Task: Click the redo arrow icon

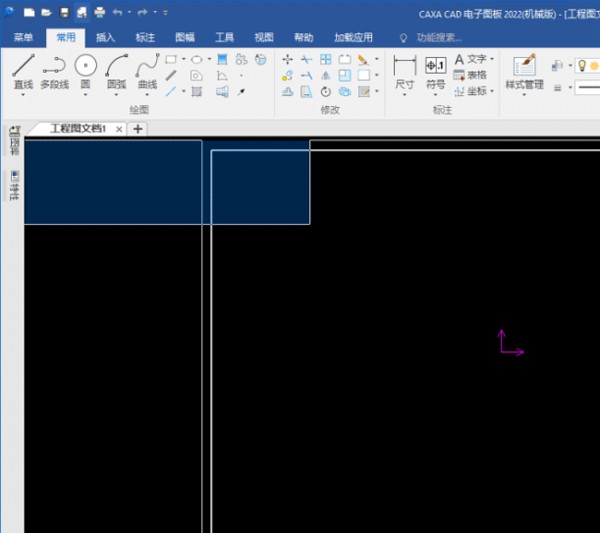Action: coord(142,13)
